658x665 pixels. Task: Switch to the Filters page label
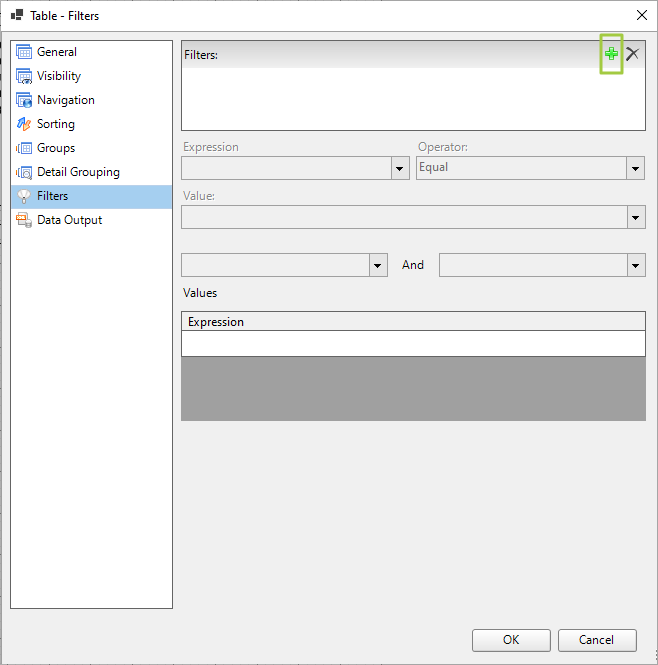click(52, 196)
